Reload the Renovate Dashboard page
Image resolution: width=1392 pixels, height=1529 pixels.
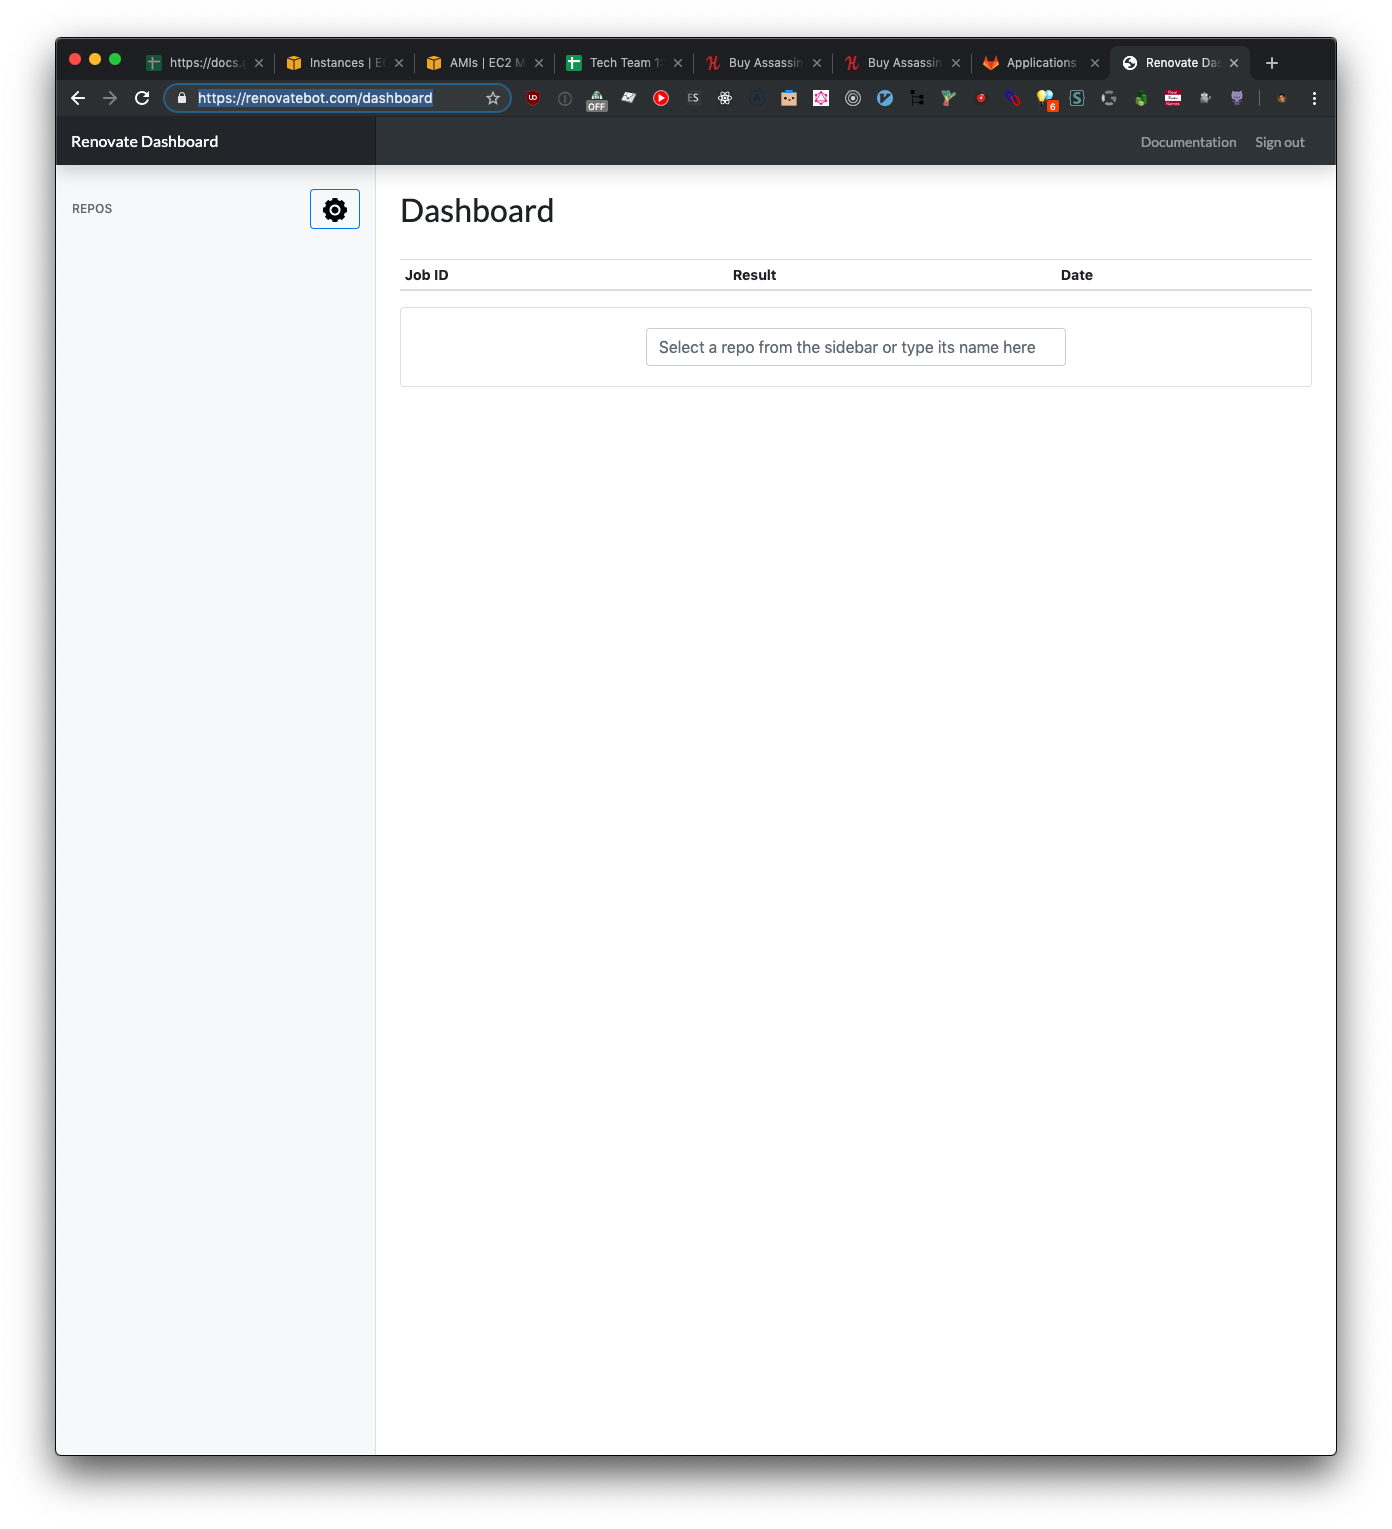pos(141,98)
